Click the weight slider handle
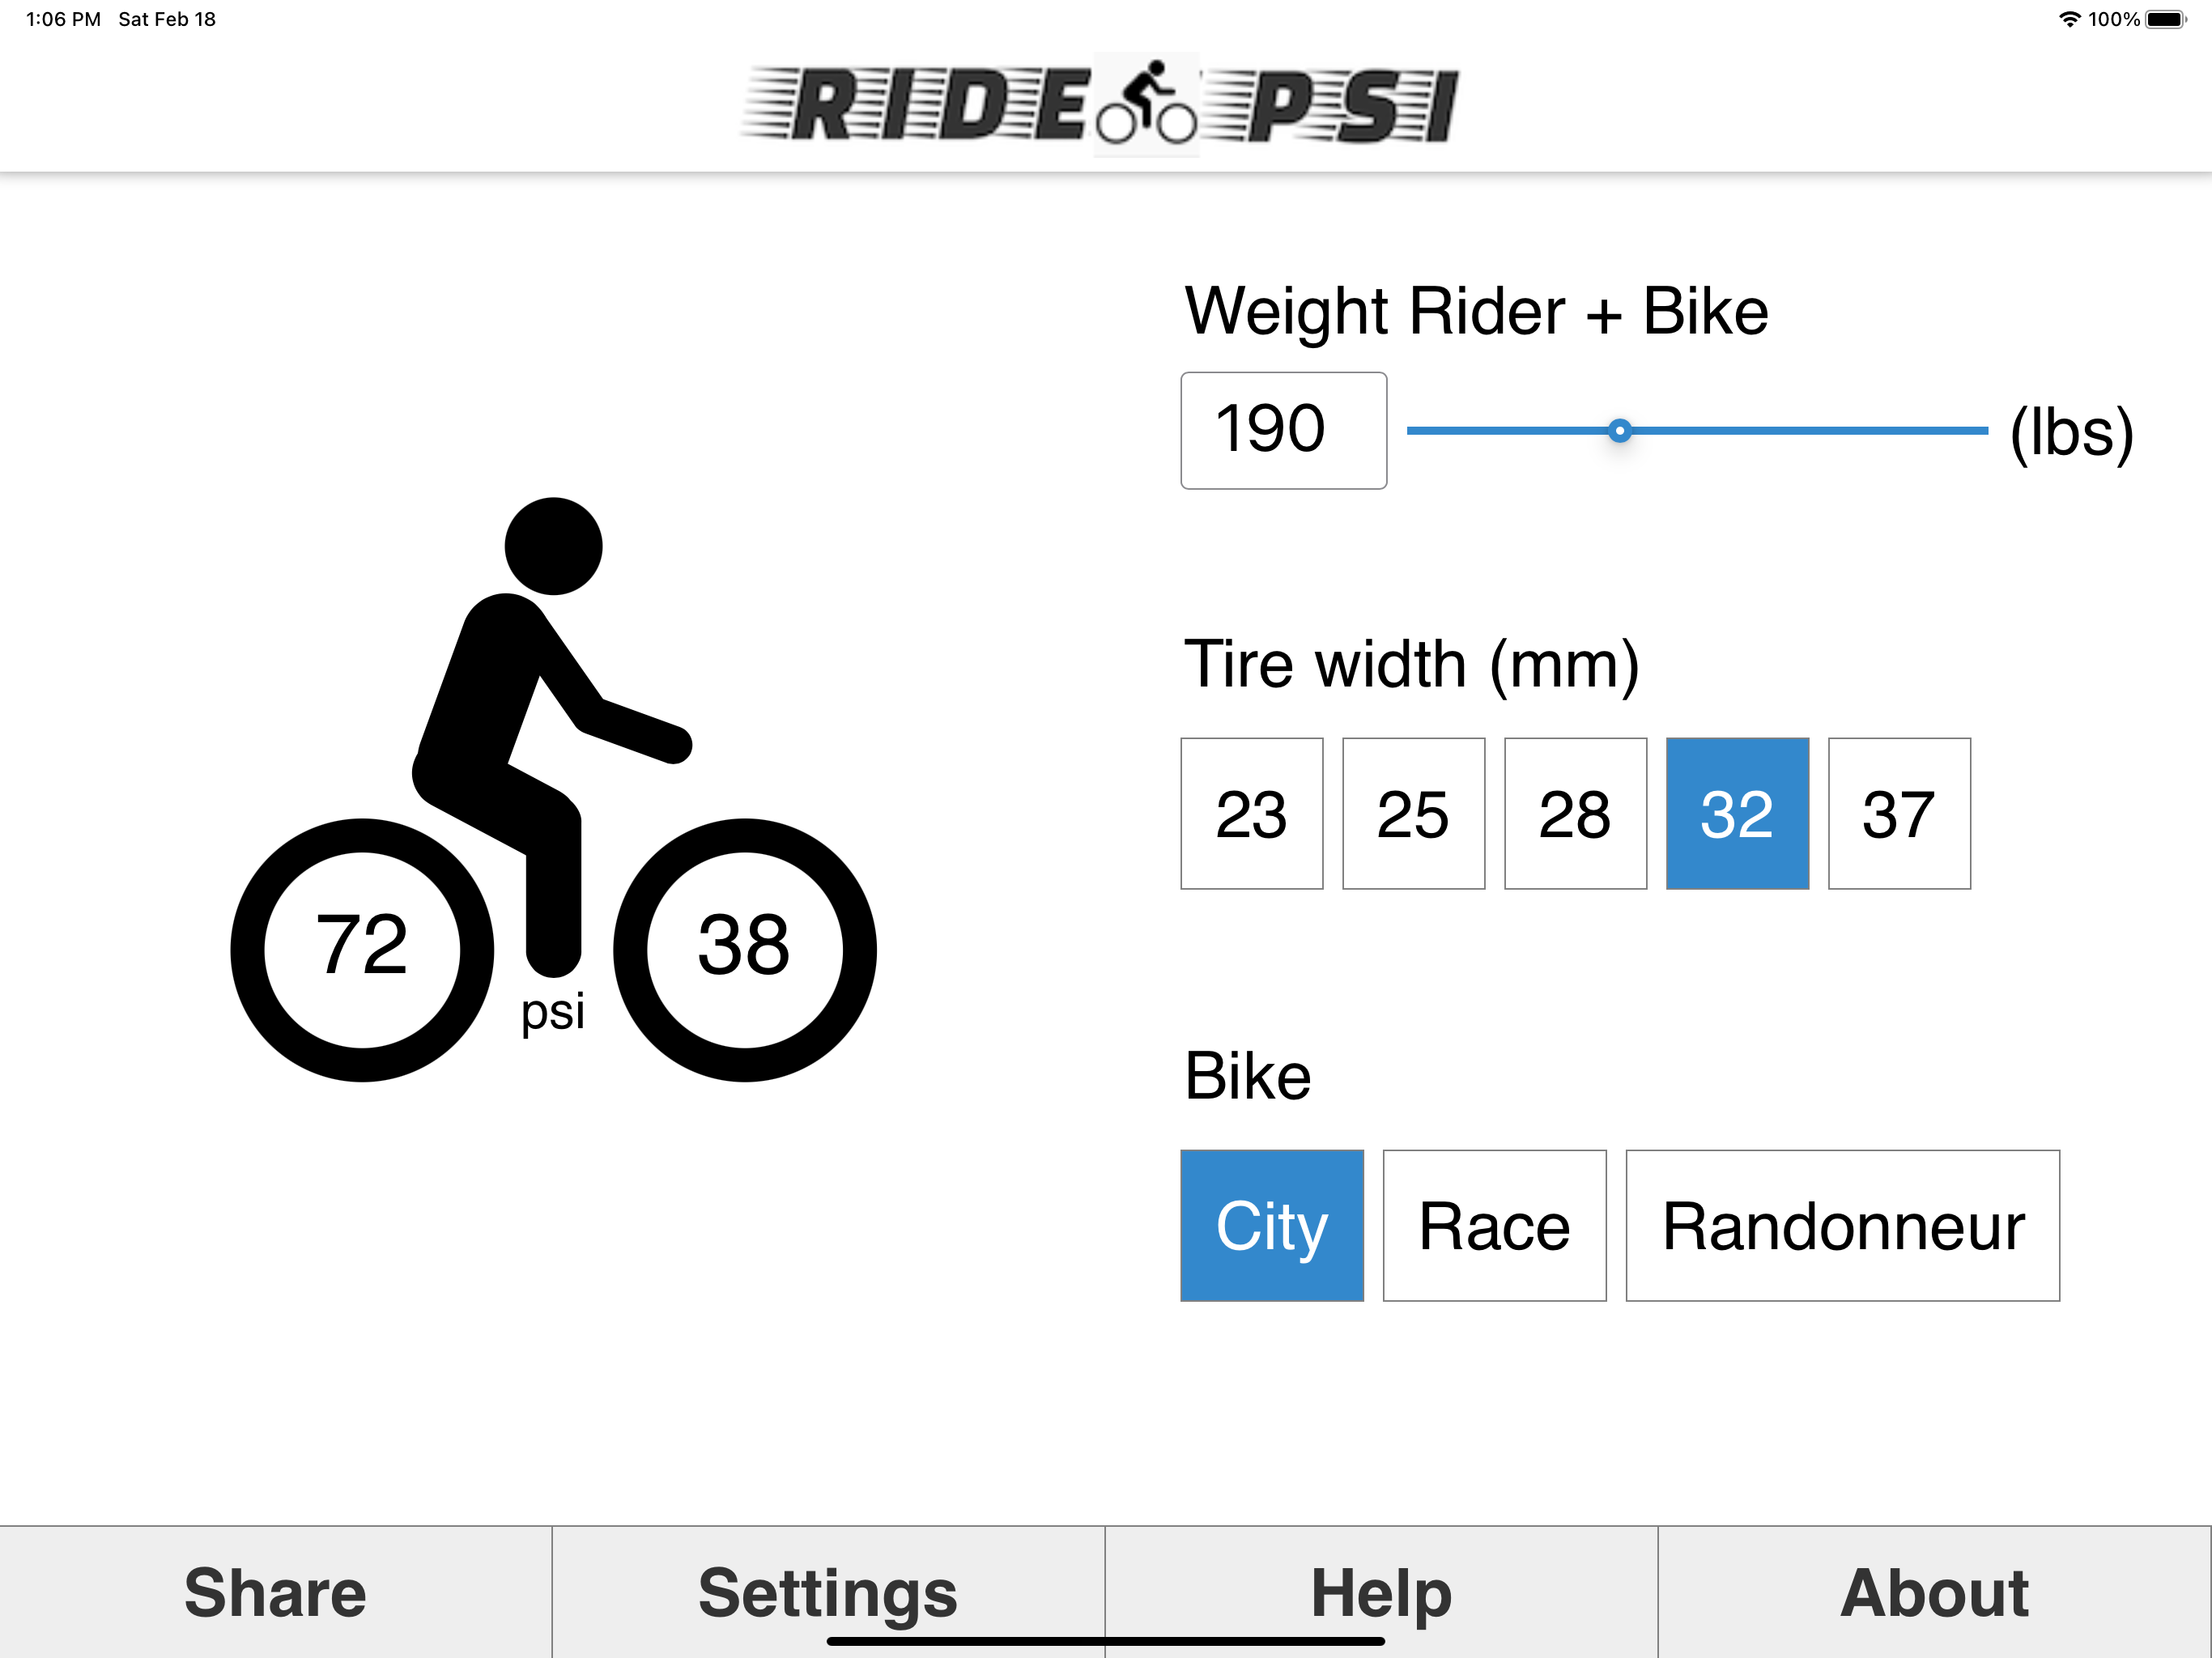This screenshot has height=1658, width=2212. click(1620, 431)
